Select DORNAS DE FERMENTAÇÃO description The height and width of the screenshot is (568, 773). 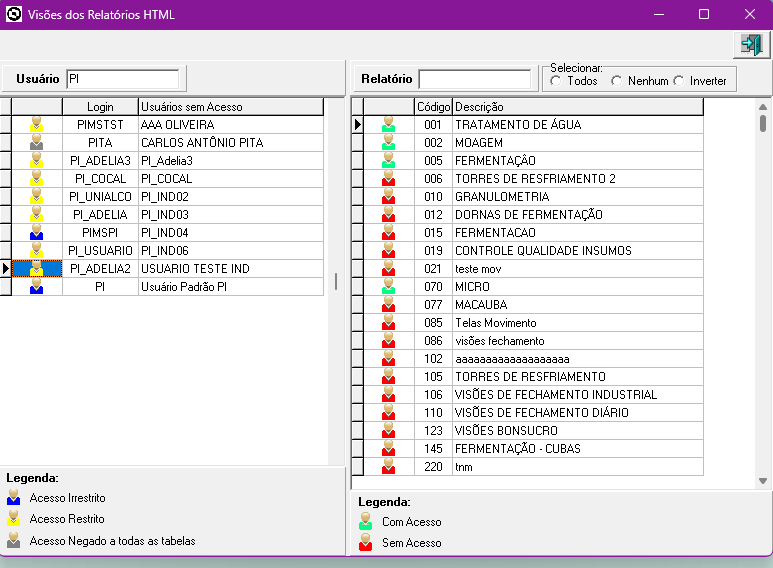(x=578, y=214)
